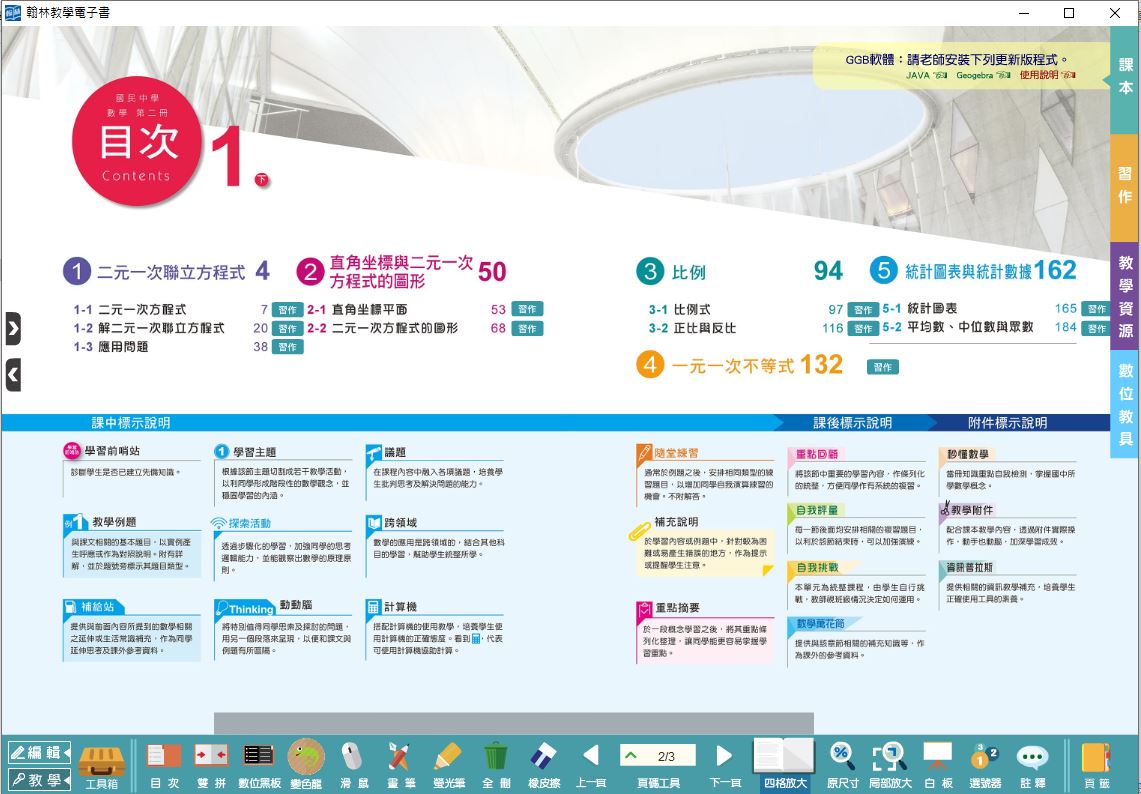Select the 螢光筆 highlighter tool
This screenshot has width=1141, height=794.
[x=448, y=765]
